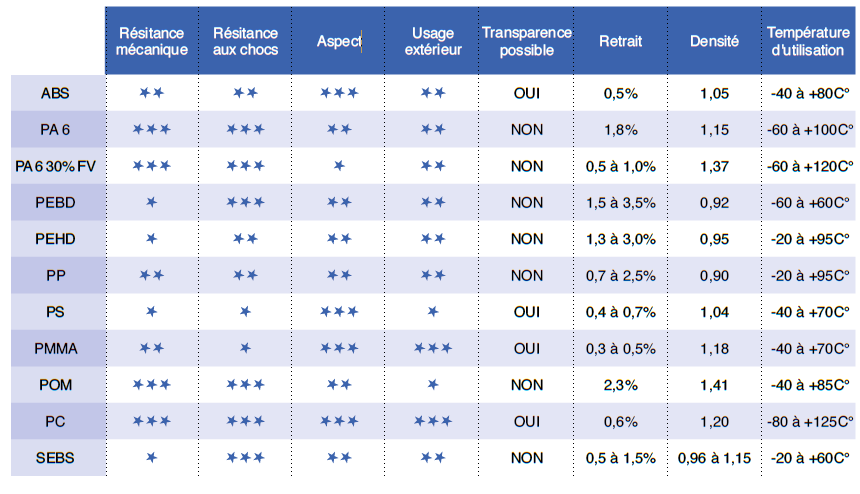Click PC's three-star Résistance aux chocs rating
Image resolution: width=860 pixels, height=494 pixels.
point(245,421)
